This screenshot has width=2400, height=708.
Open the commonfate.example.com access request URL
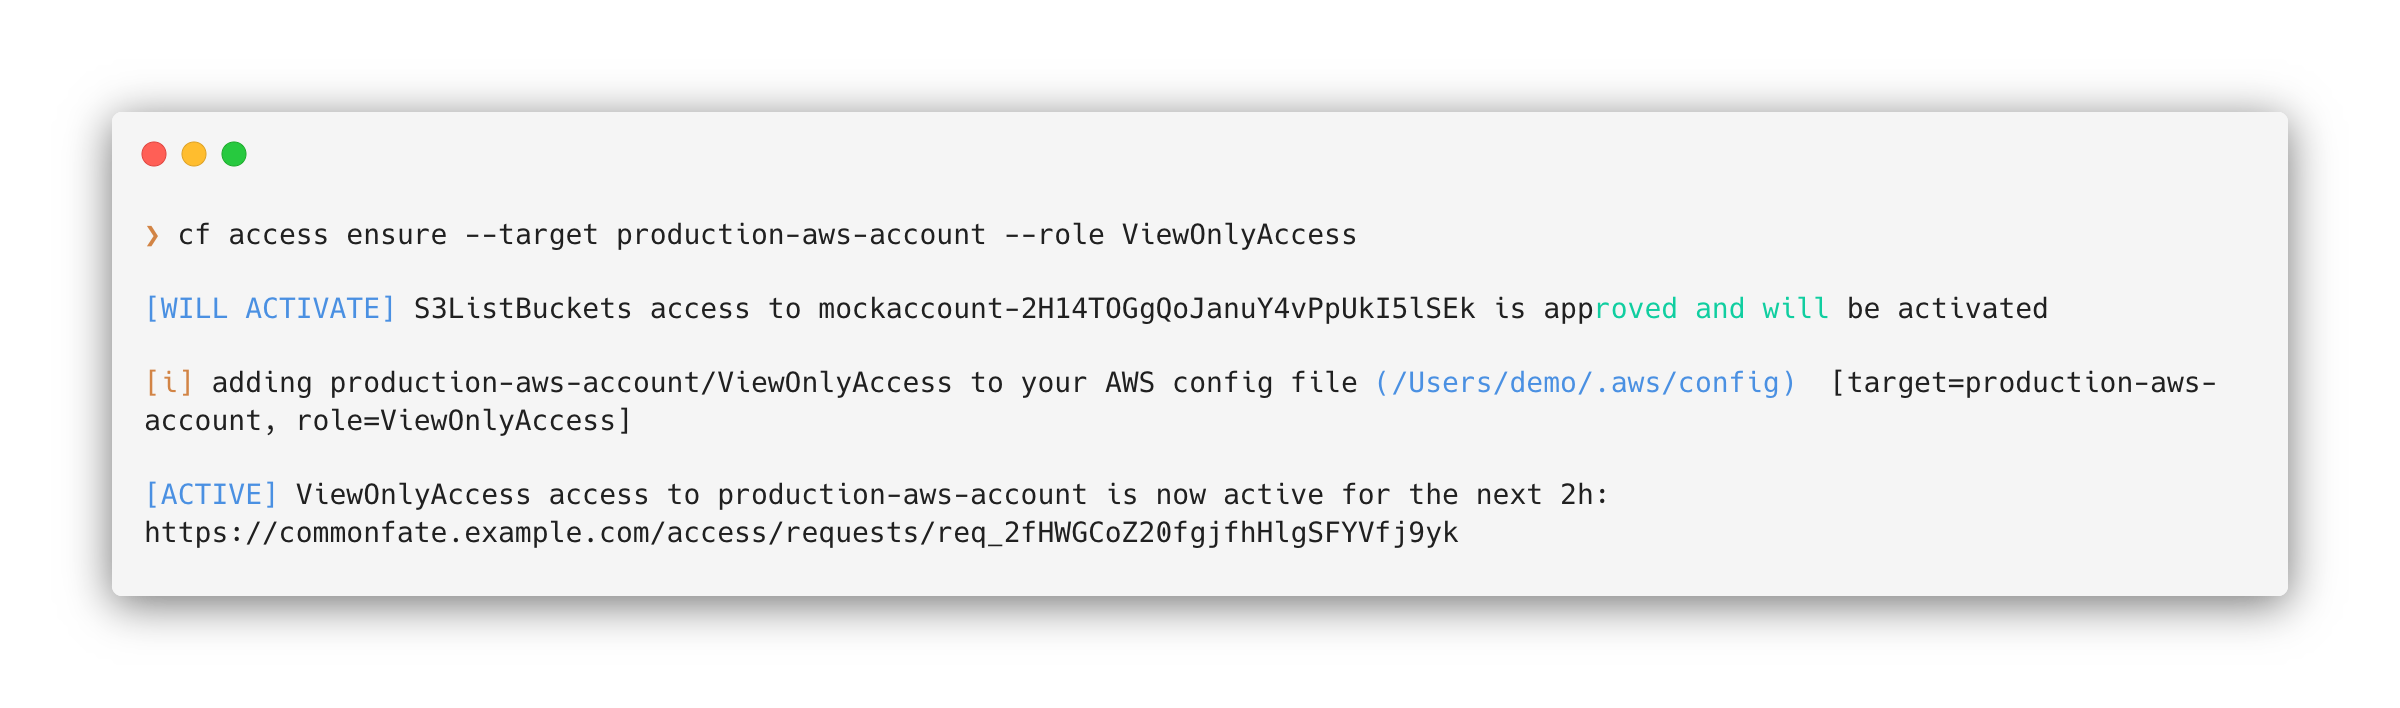click(x=802, y=533)
